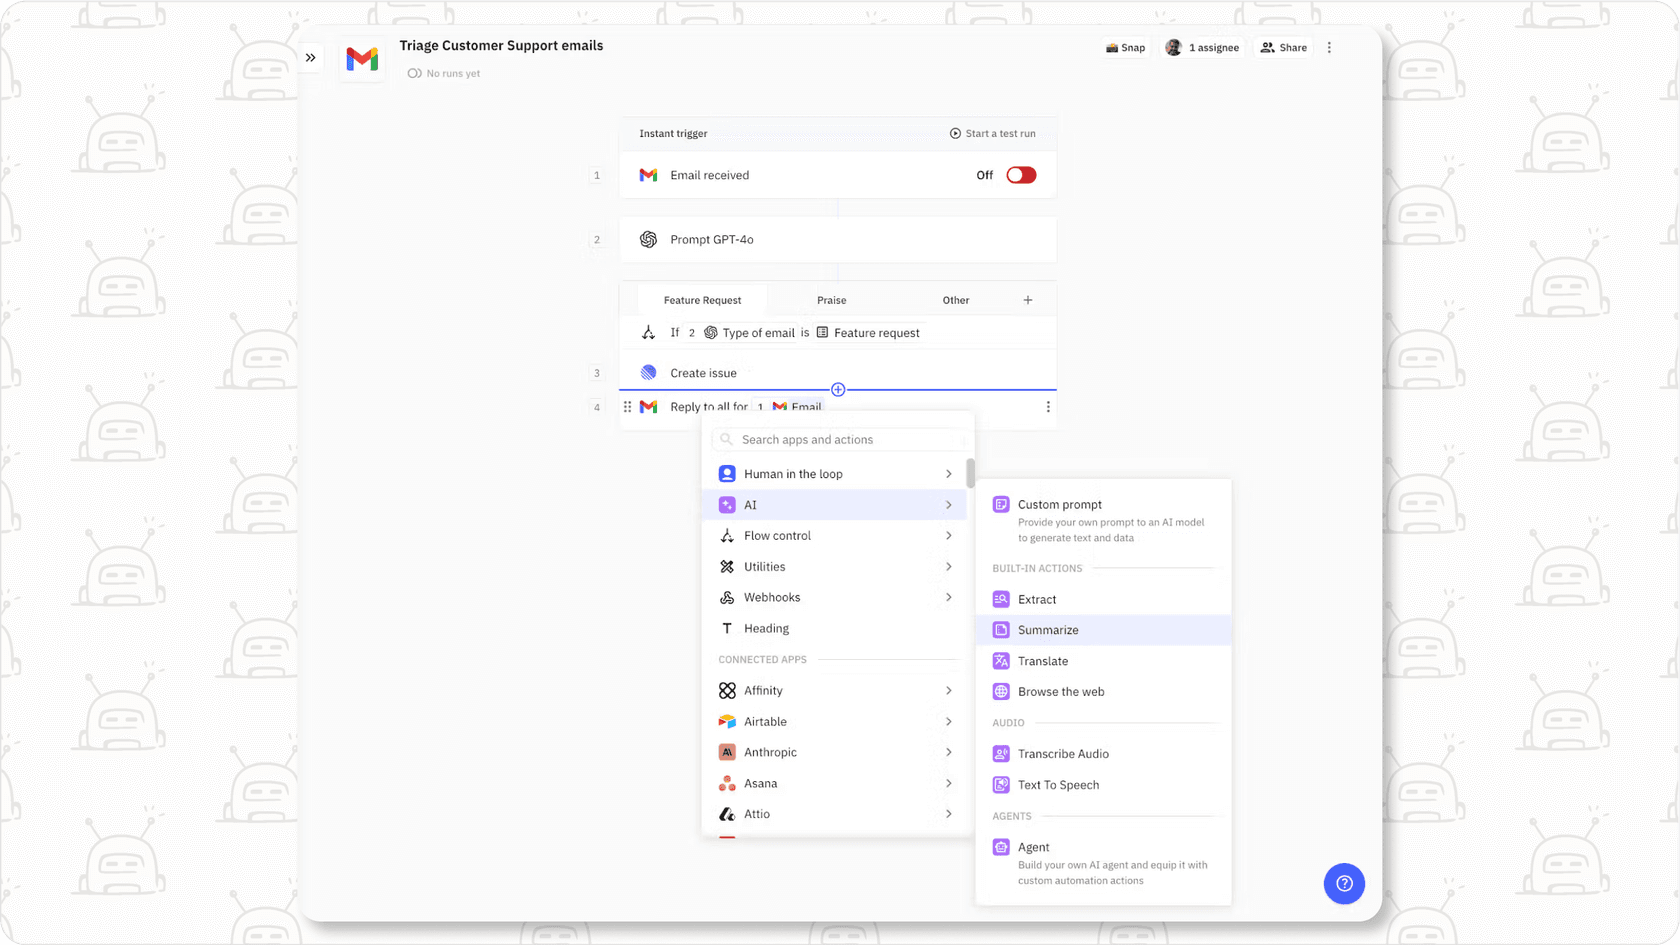
Task: Click Start a test run
Action: click(x=993, y=133)
